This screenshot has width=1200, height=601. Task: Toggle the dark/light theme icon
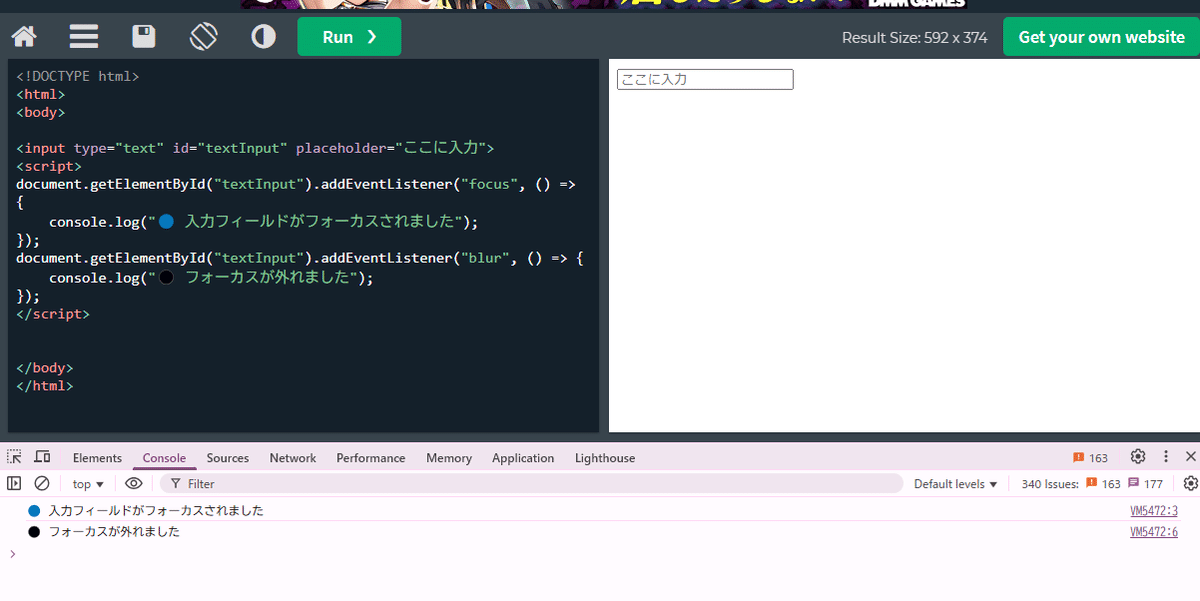264,37
